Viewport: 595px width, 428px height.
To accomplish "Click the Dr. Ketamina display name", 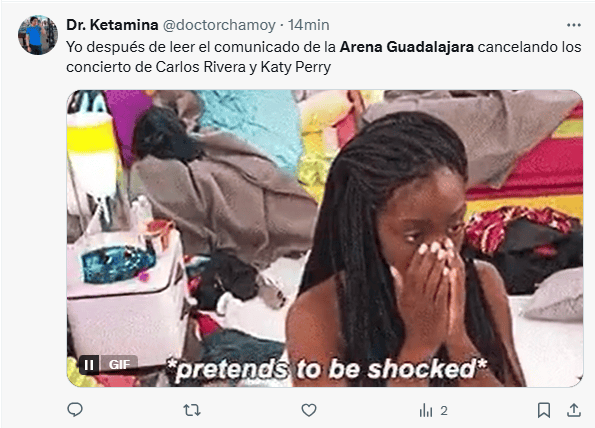I will pyautogui.click(x=112, y=25).
